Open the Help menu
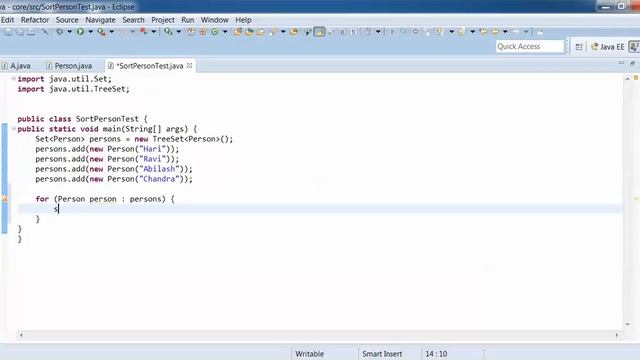 click(x=243, y=20)
